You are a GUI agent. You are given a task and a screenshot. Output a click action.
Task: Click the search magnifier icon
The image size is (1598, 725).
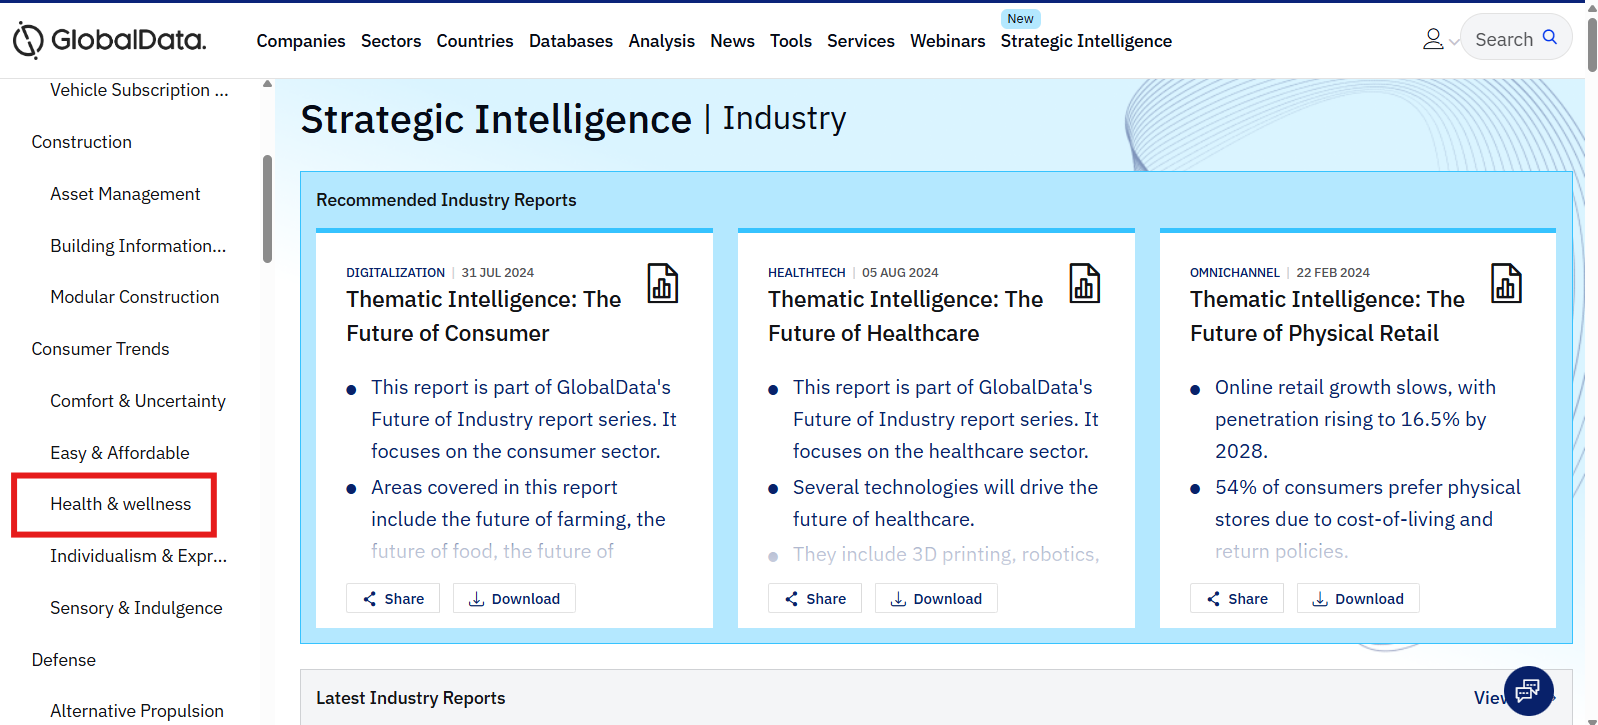(x=1550, y=37)
